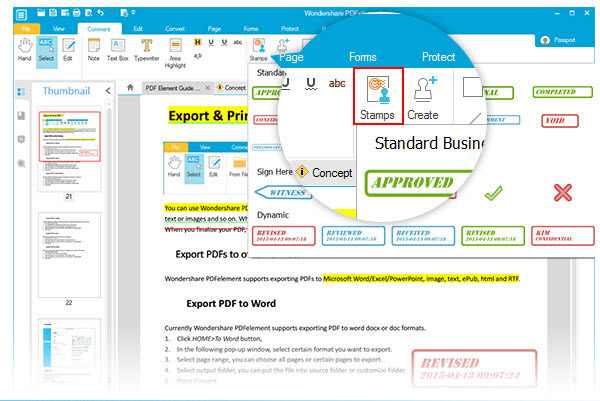The height and width of the screenshot is (401, 600).
Task: Click the Sign Here stamps section label
Action: click(x=274, y=172)
